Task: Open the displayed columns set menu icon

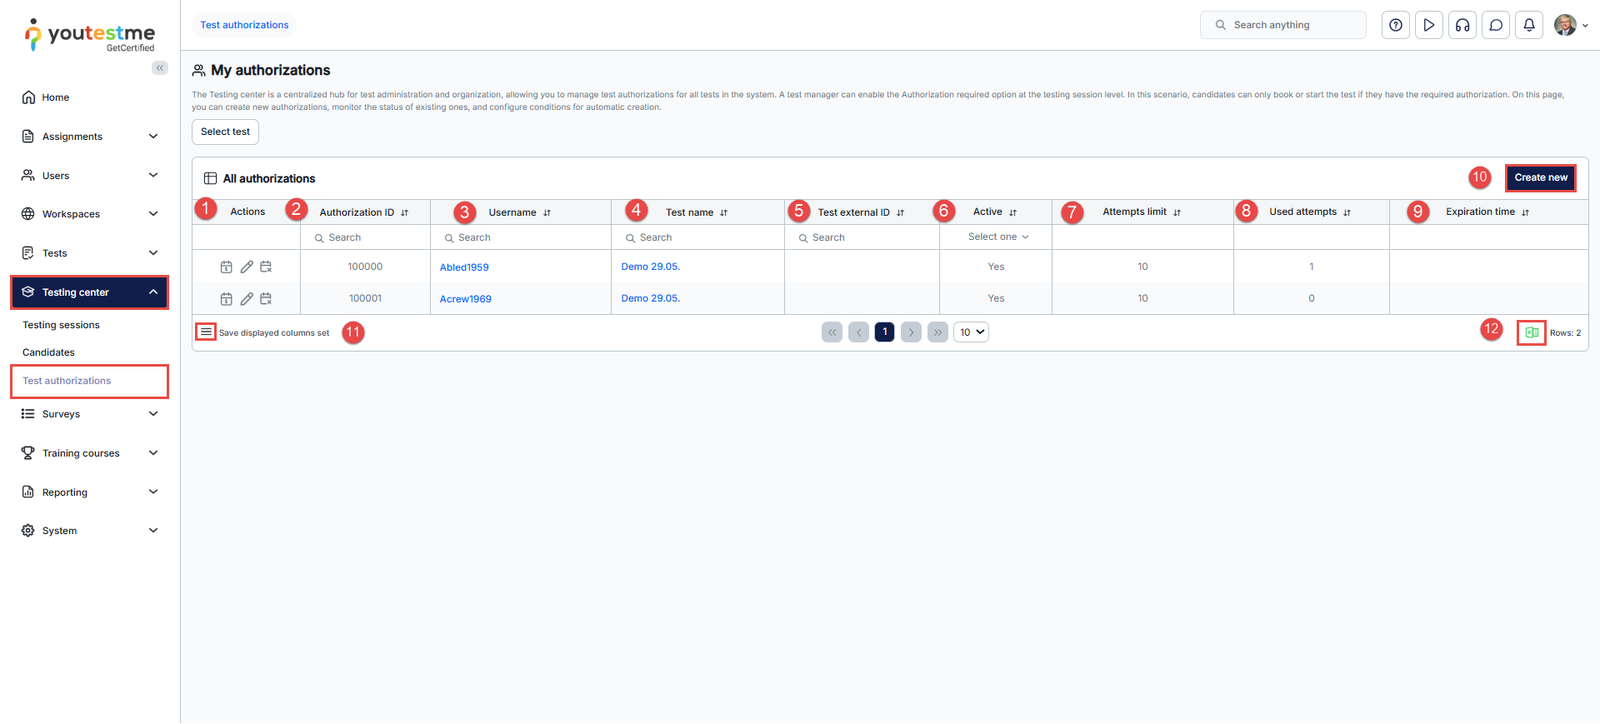Action: point(206,332)
